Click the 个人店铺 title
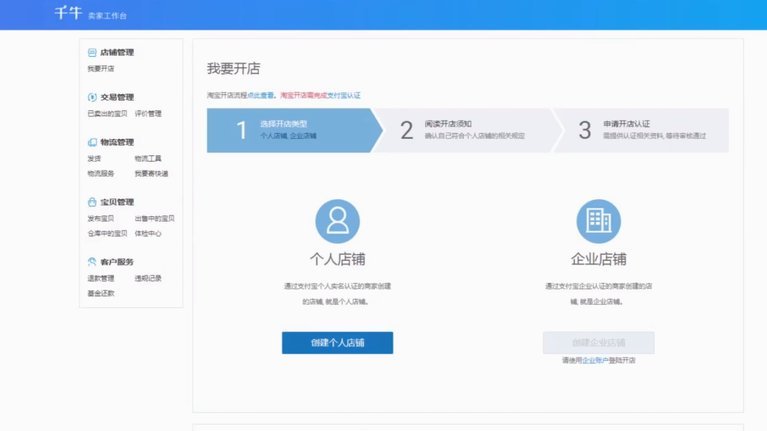The image size is (767, 431). pyautogui.click(x=338, y=259)
